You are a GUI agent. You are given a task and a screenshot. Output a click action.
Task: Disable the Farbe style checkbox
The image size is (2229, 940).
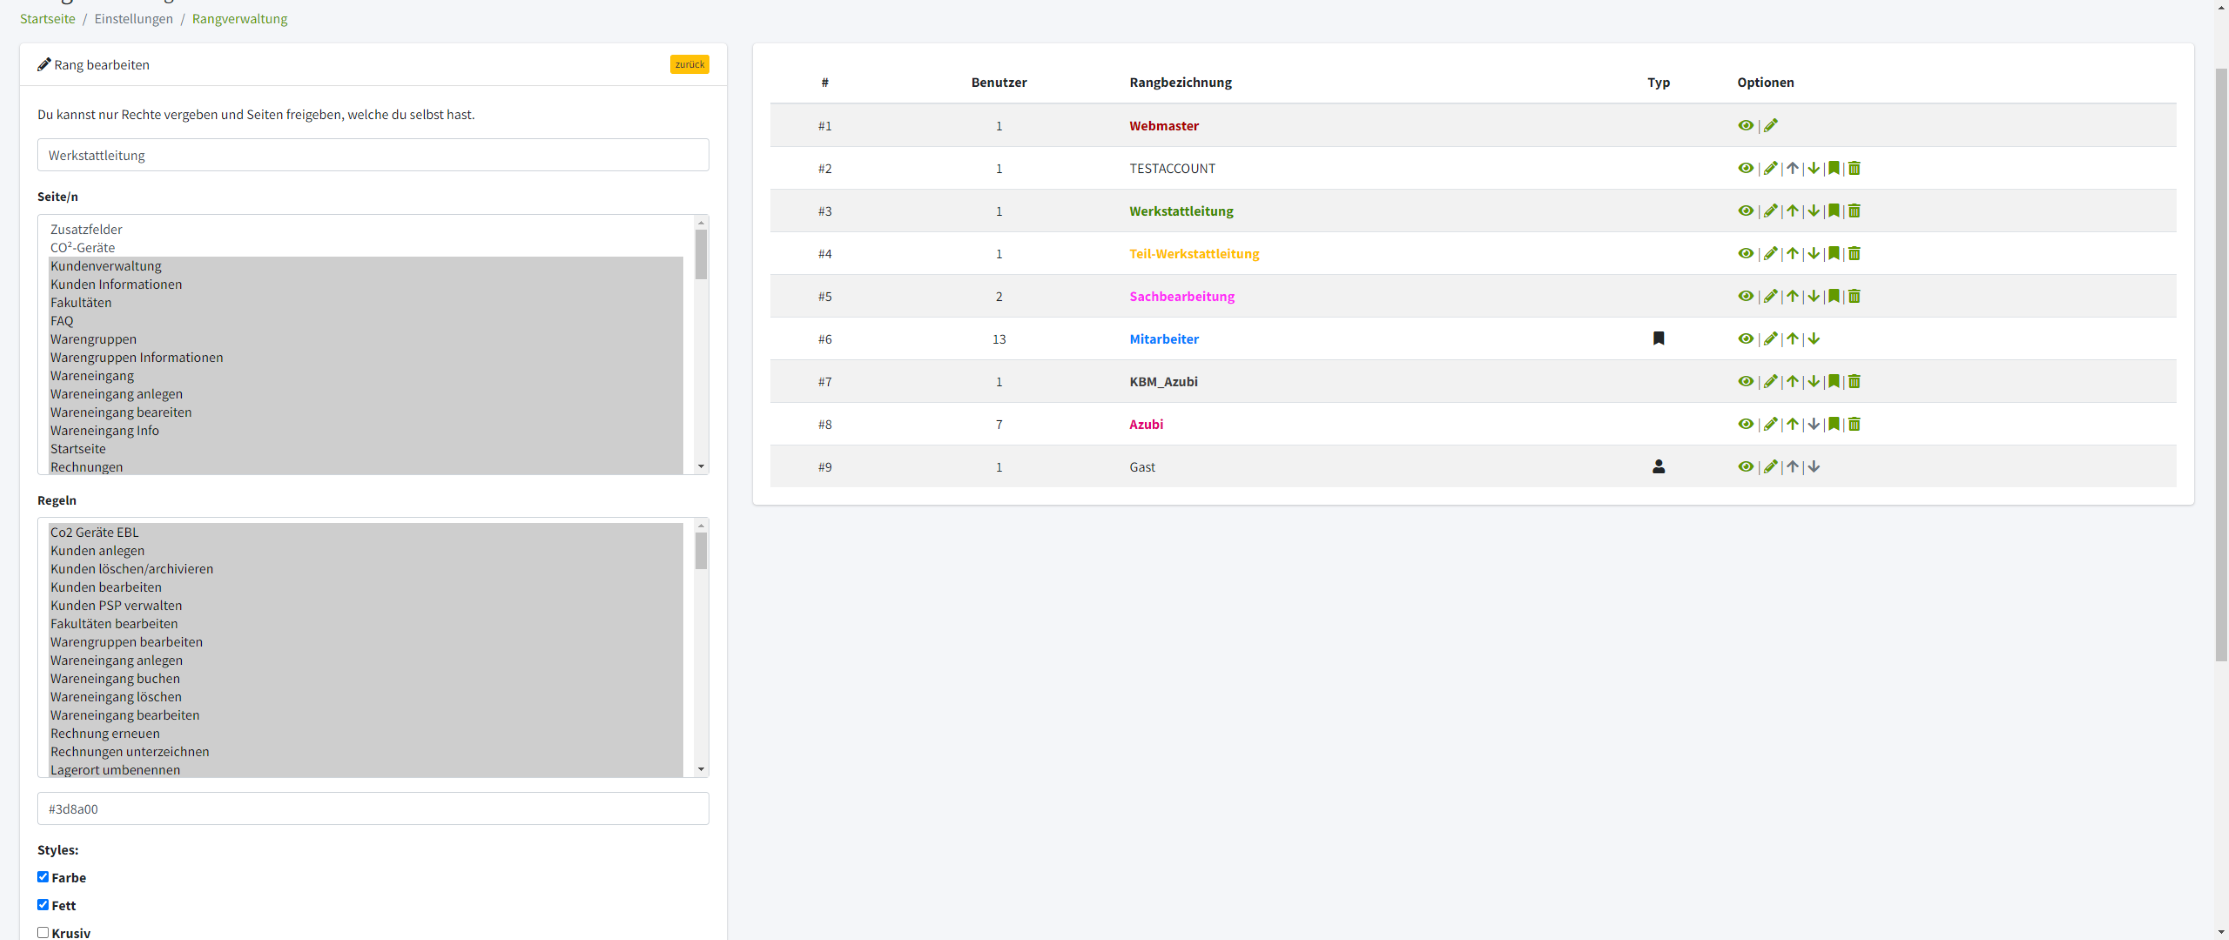coord(43,877)
